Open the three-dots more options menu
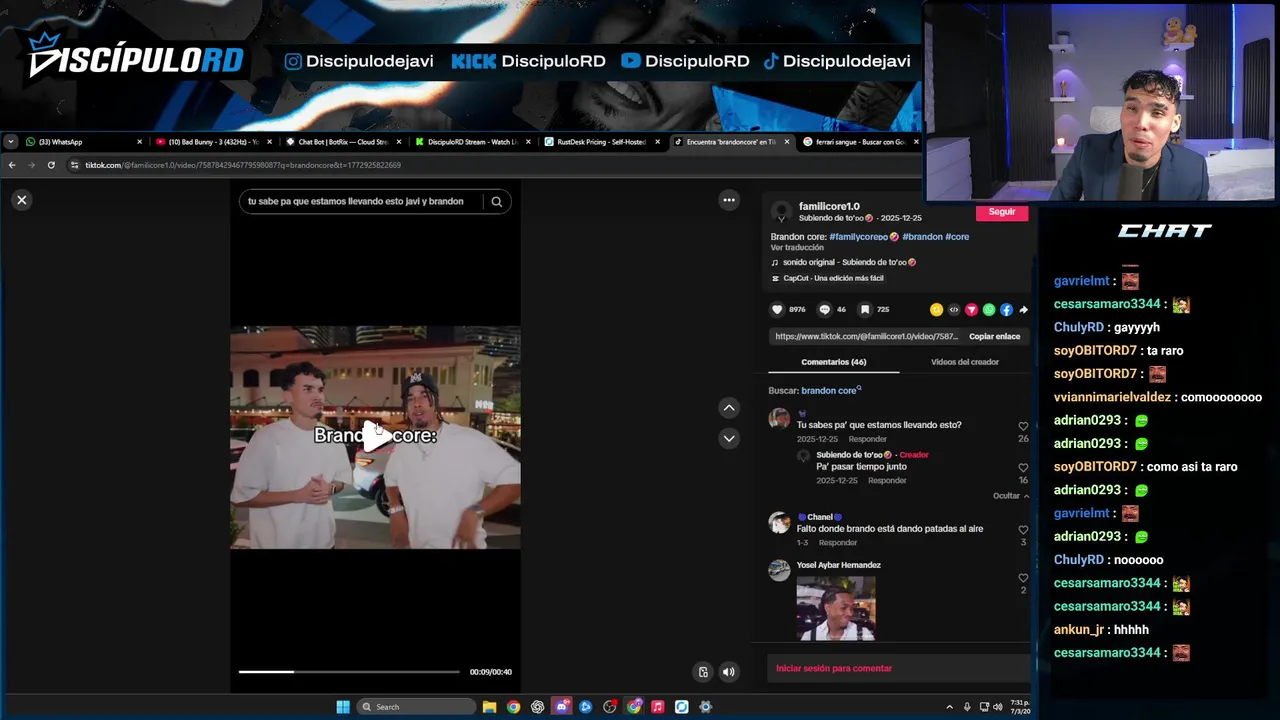1280x720 pixels. (x=729, y=200)
